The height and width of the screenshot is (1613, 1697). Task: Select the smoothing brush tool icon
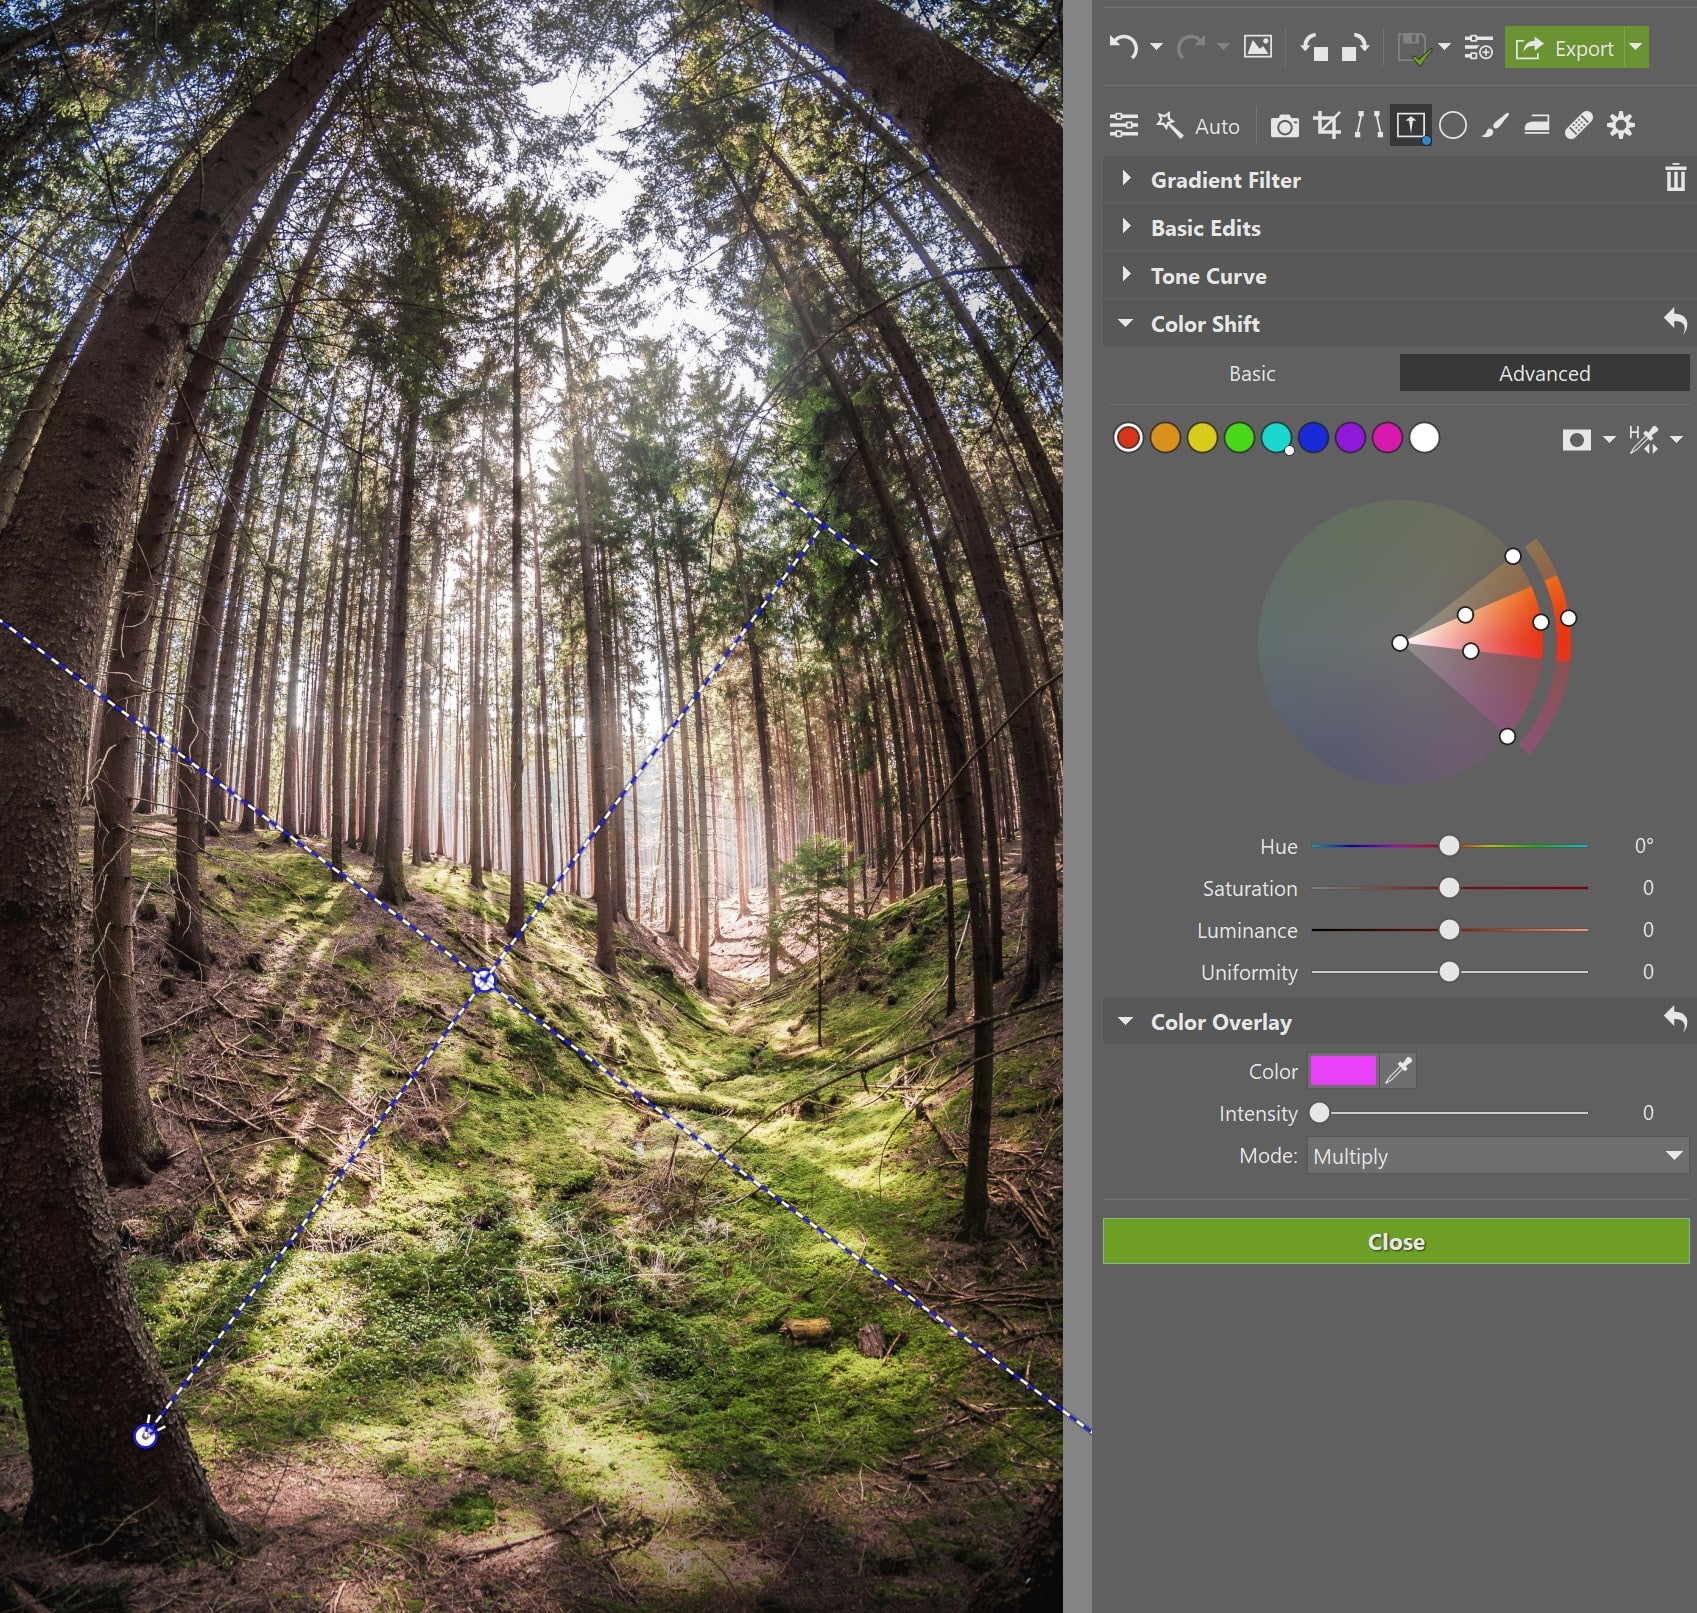point(1537,125)
